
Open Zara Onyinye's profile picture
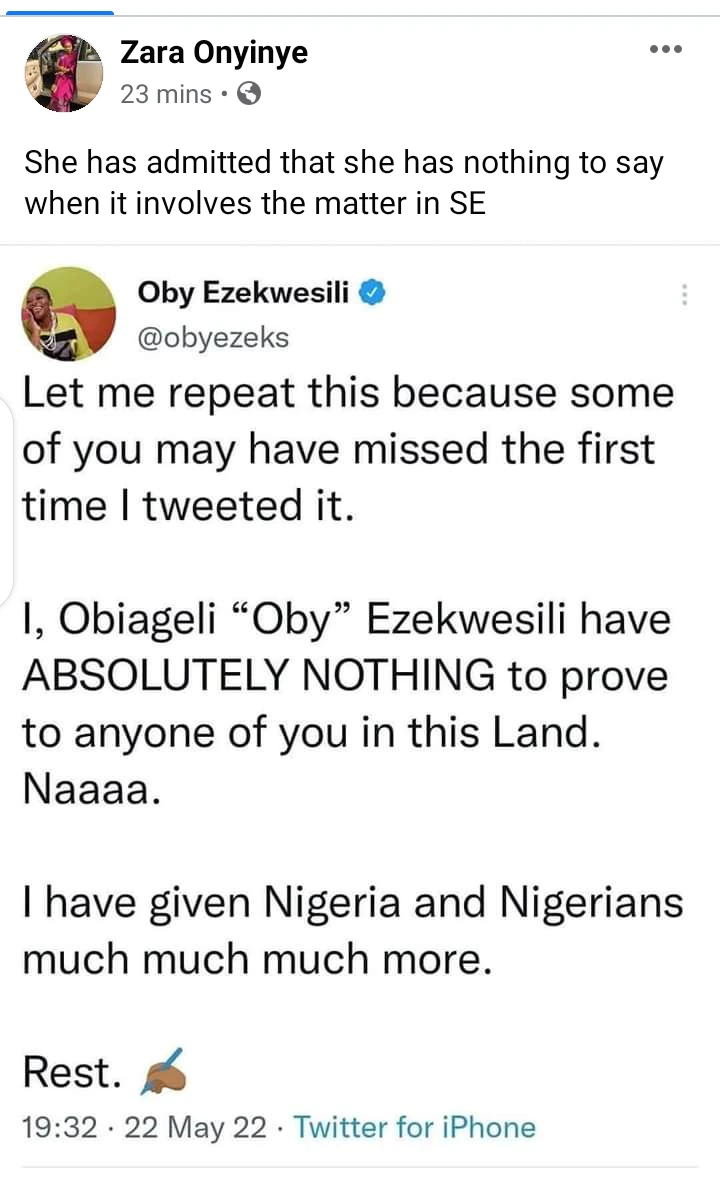point(63,72)
